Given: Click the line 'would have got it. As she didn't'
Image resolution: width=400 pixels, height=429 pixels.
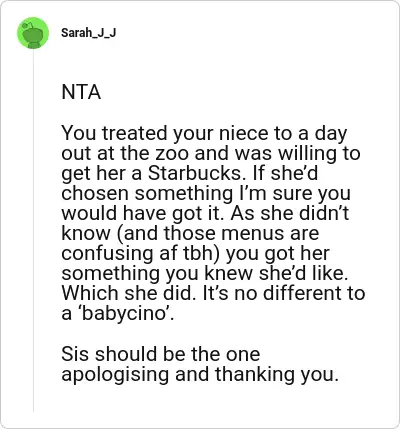Looking at the screenshot, I should point(205,213).
